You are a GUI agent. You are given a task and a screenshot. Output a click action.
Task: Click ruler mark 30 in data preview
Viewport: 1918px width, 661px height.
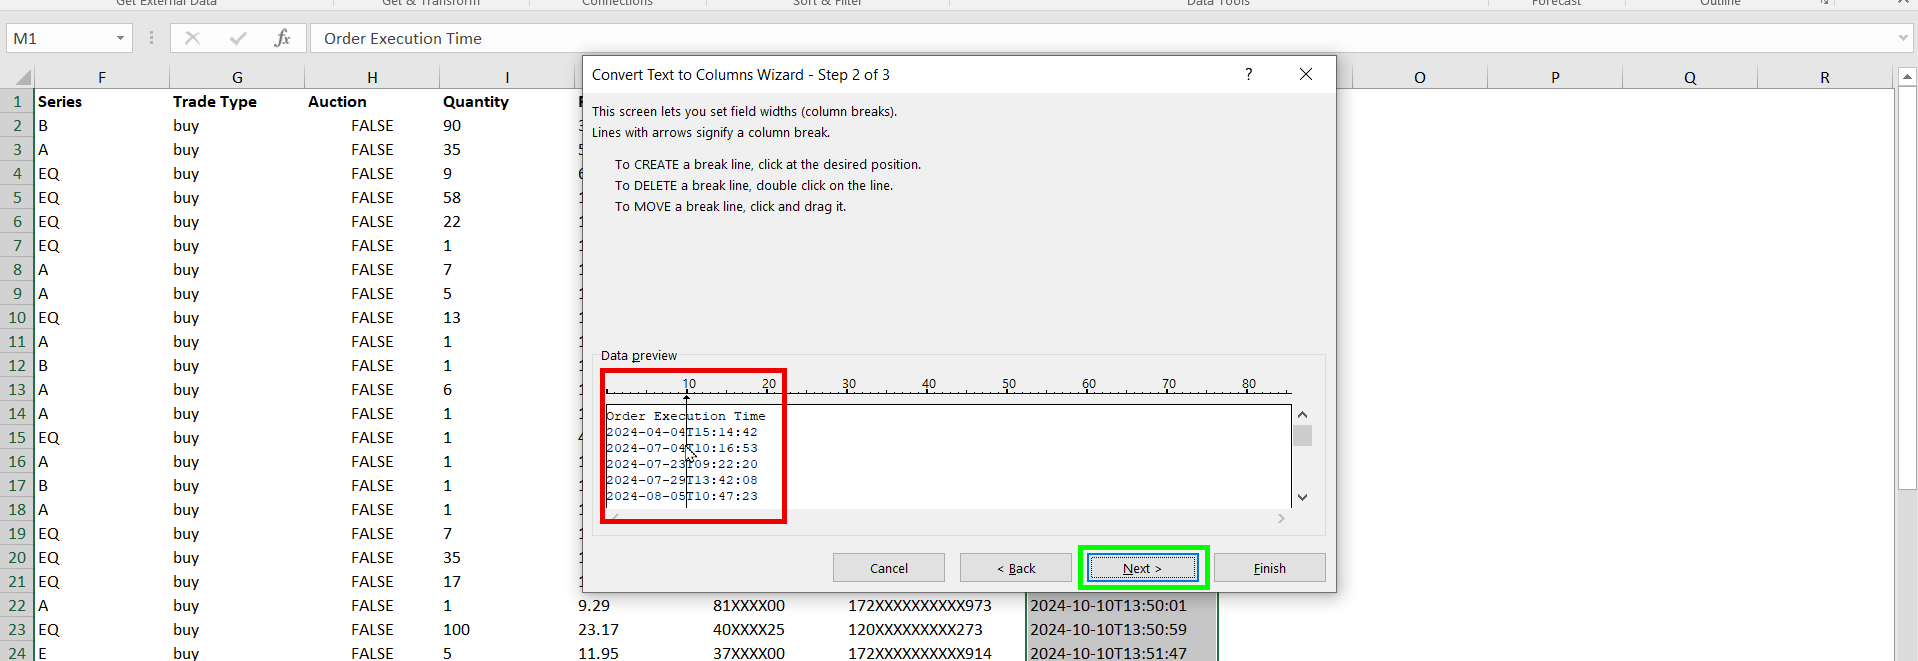(848, 384)
